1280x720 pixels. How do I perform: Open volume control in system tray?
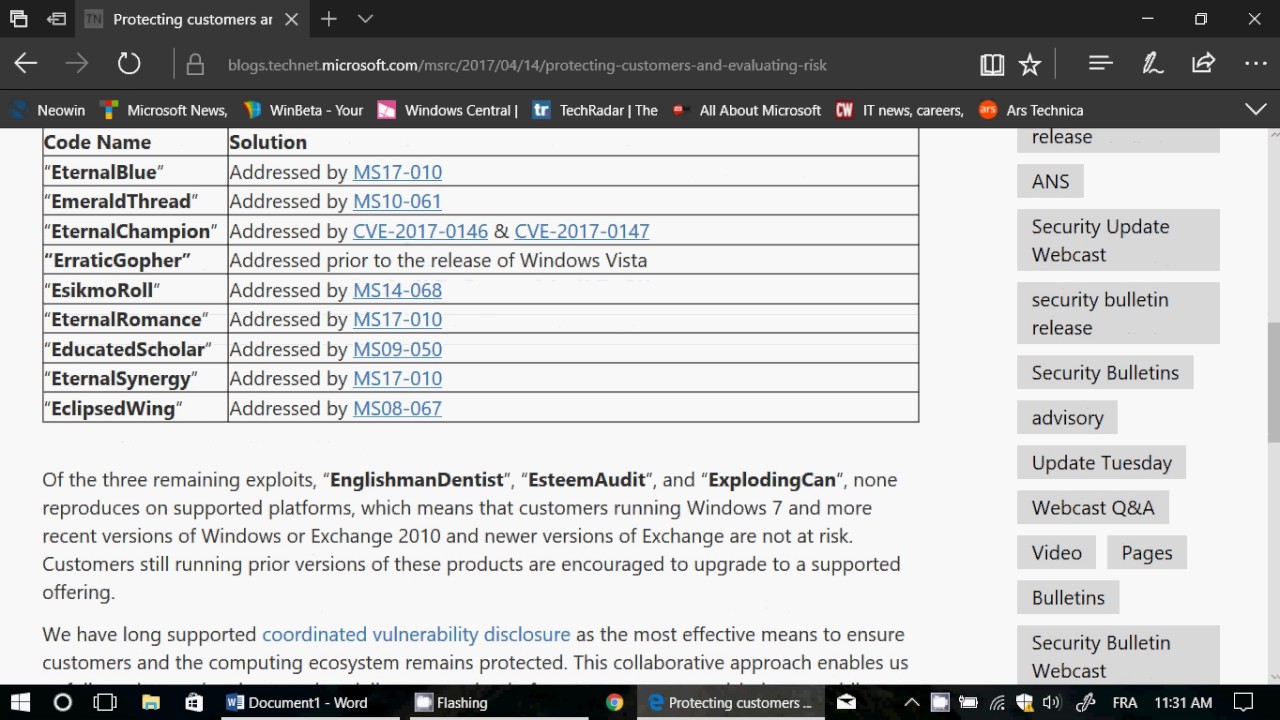1050,702
